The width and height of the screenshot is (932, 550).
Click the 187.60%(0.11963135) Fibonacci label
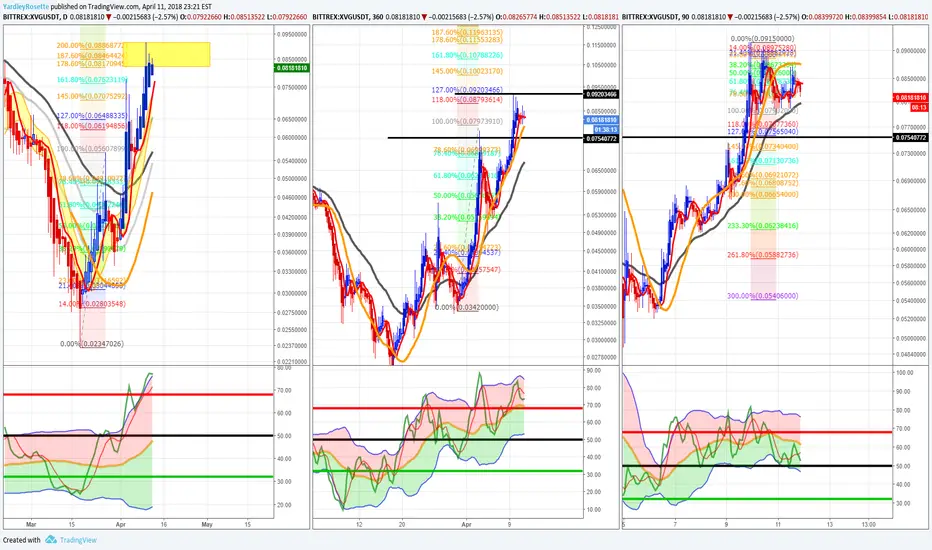pos(467,32)
